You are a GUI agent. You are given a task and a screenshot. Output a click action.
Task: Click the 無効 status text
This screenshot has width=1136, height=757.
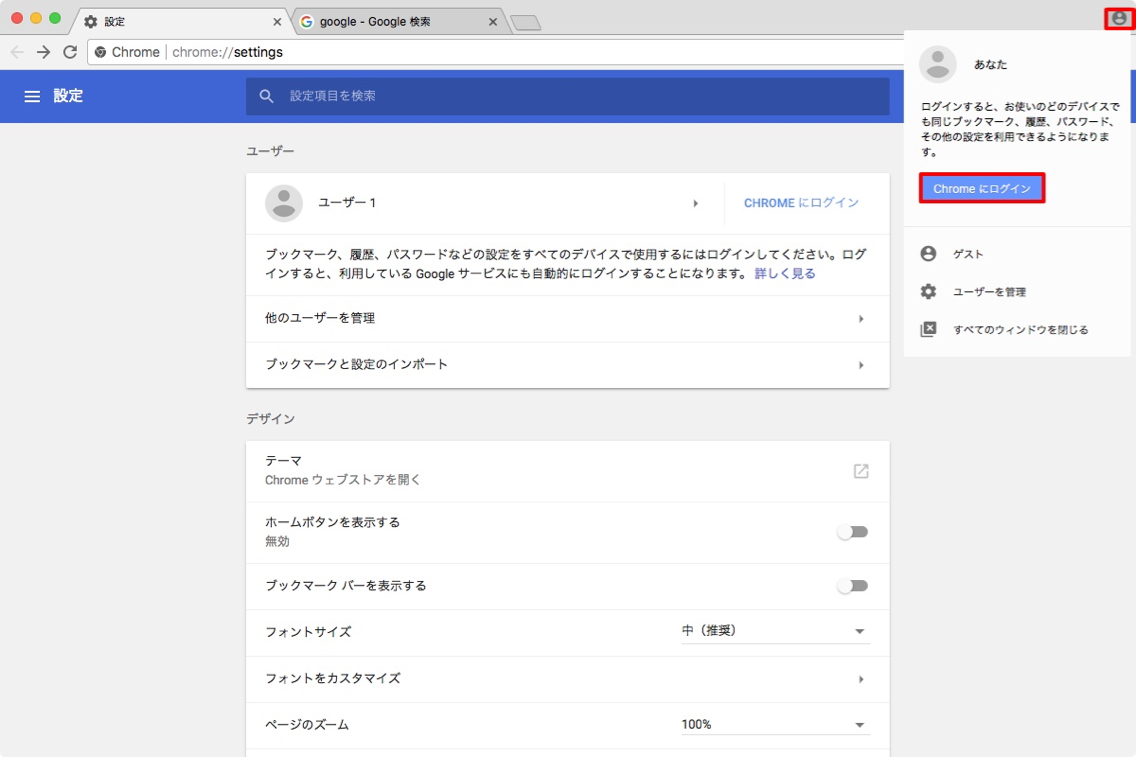(277, 541)
